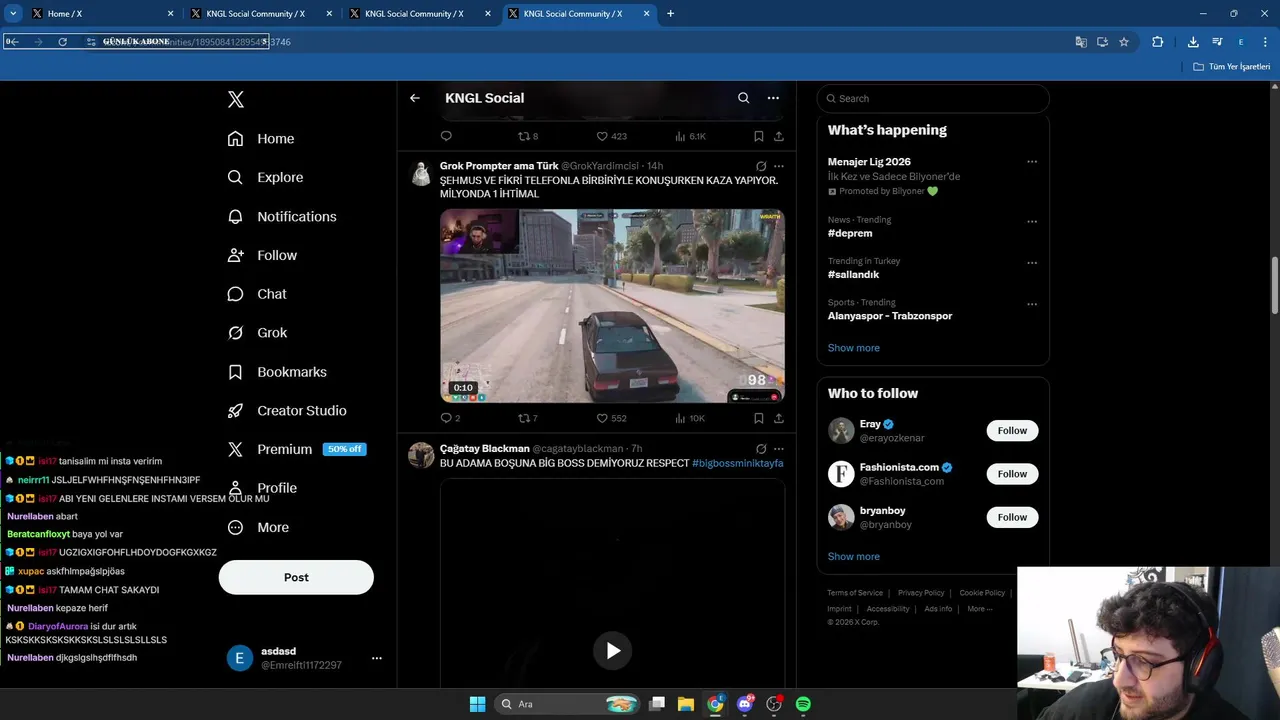1280x720 pixels.
Task: Open options for Alanyaspor - Trabzonspor trend
Action: pos(1032,304)
